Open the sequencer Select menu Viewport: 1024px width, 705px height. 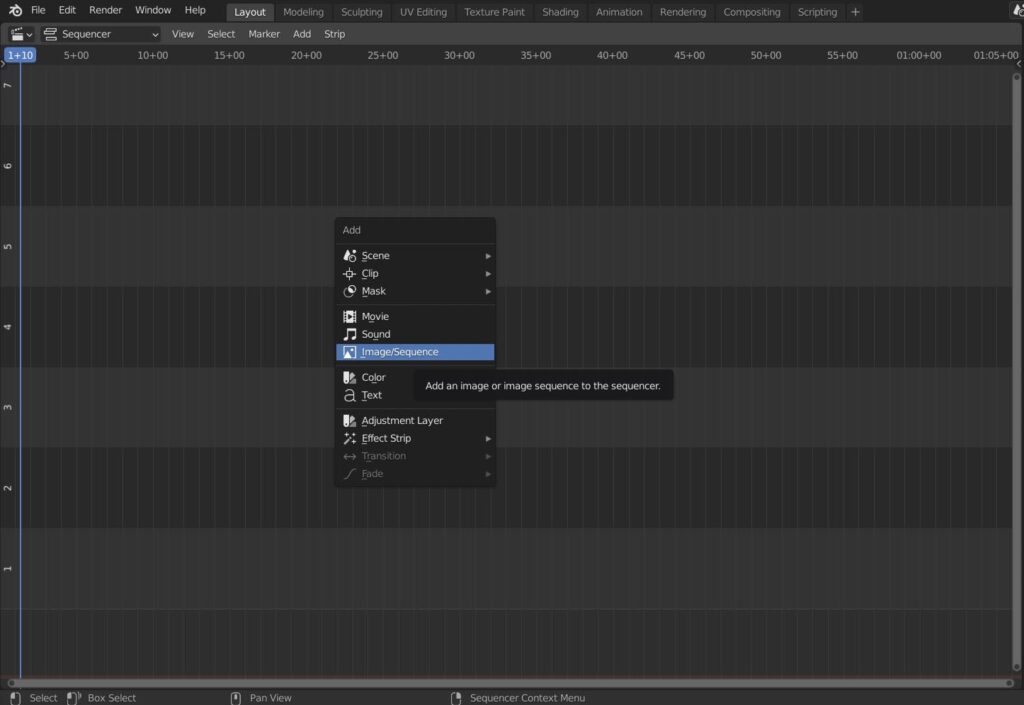221,34
